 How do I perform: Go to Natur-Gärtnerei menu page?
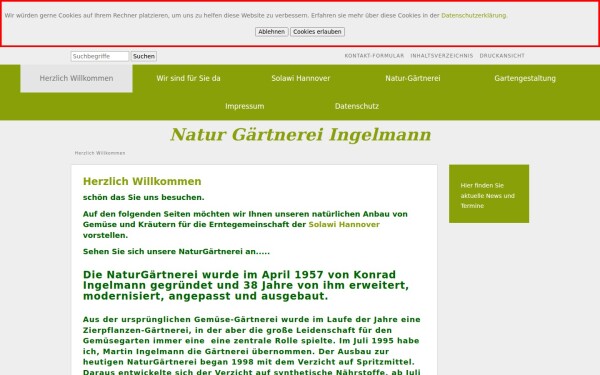pyautogui.click(x=413, y=78)
